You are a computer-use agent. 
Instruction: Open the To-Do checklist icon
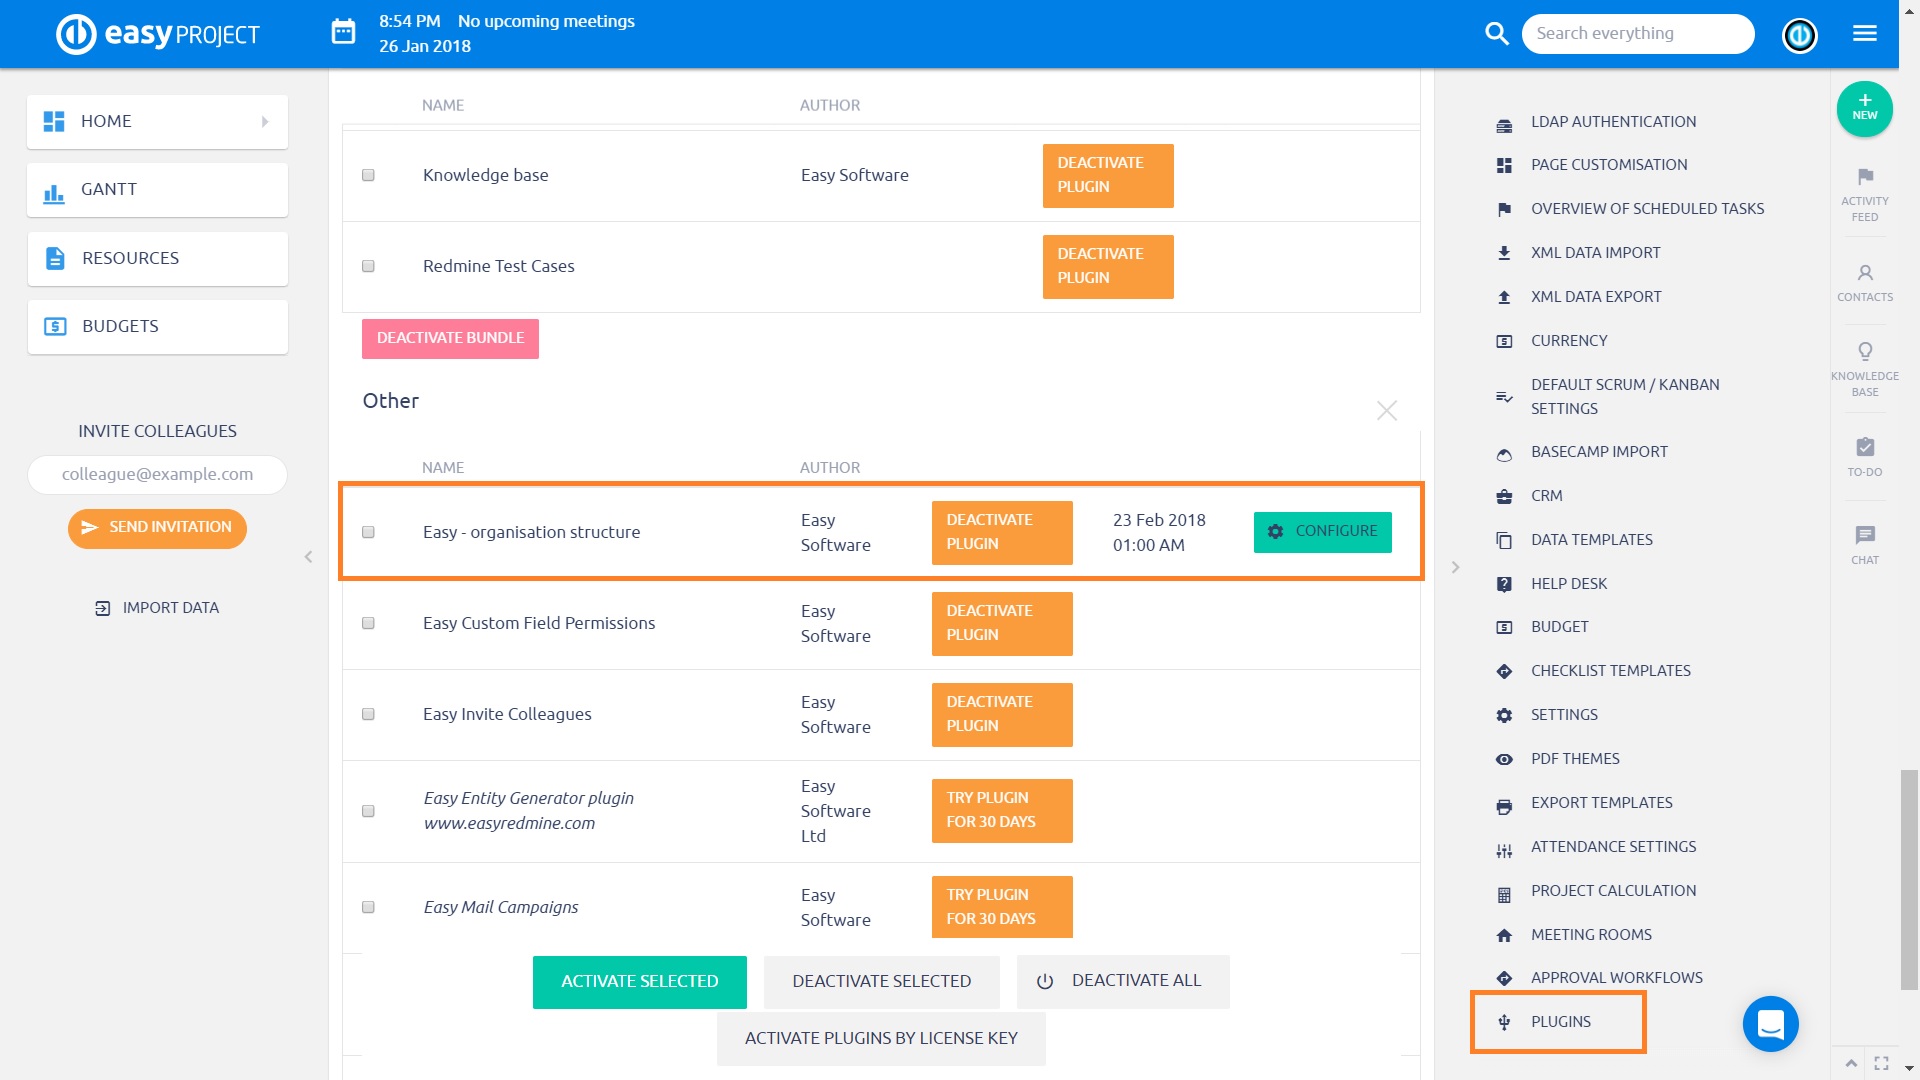[x=1864, y=448]
